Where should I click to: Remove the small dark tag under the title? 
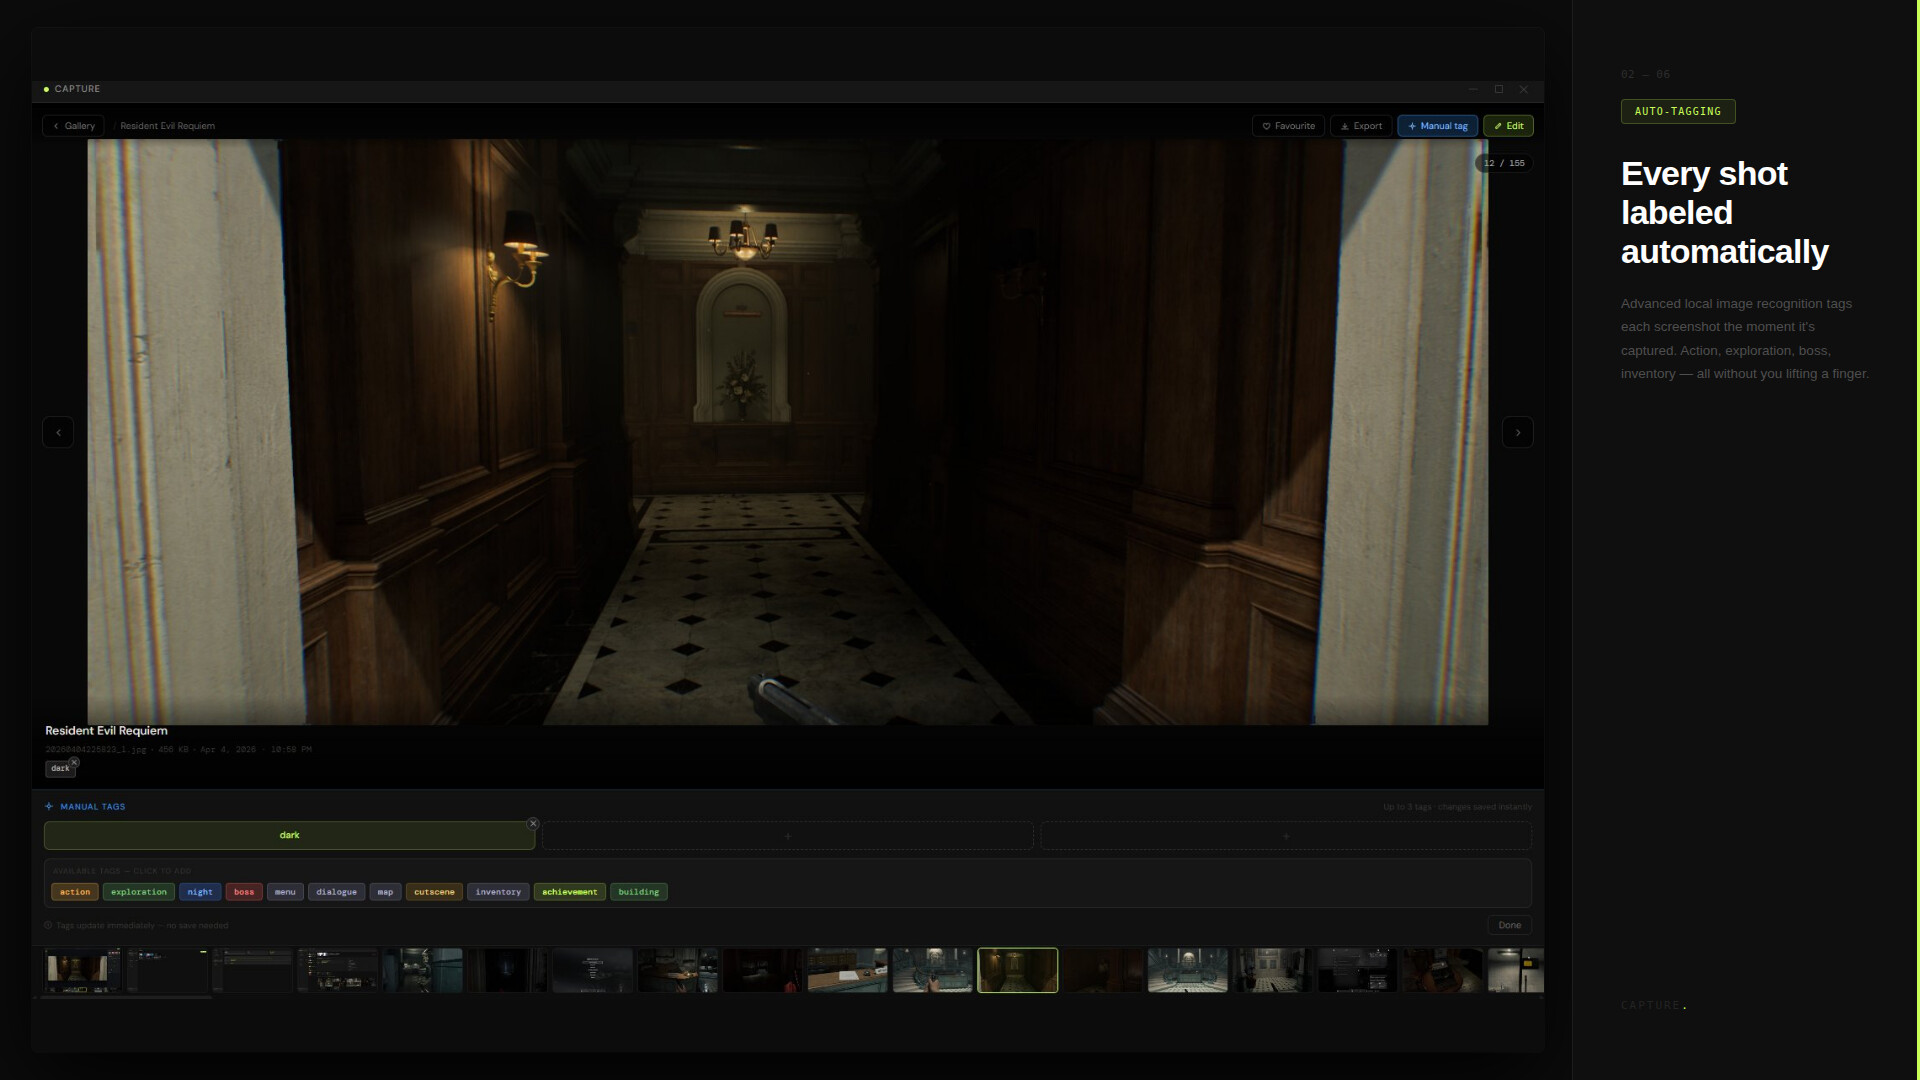(x=74, y=762)
